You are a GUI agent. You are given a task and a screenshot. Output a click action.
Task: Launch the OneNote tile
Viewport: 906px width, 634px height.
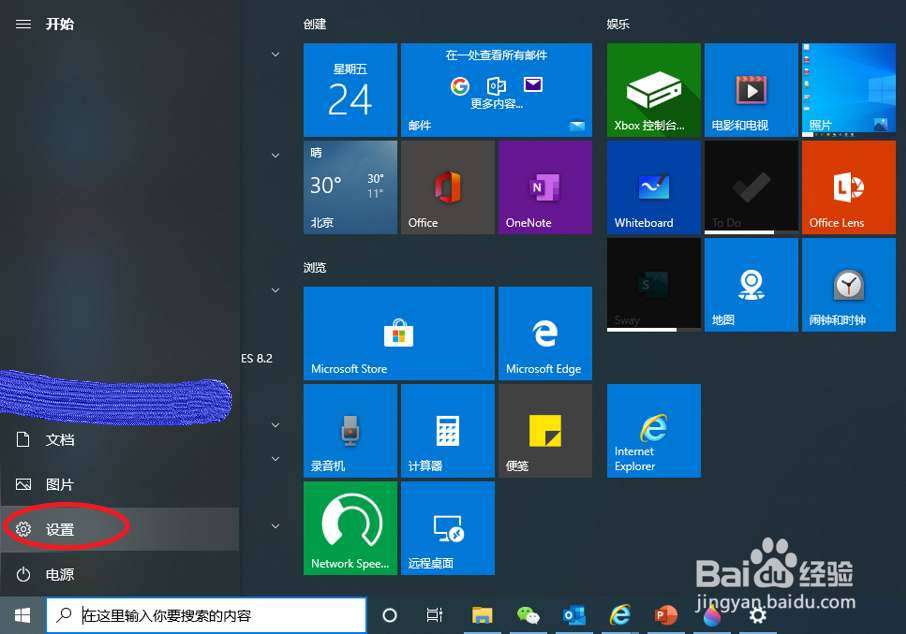tap(545, 187)
